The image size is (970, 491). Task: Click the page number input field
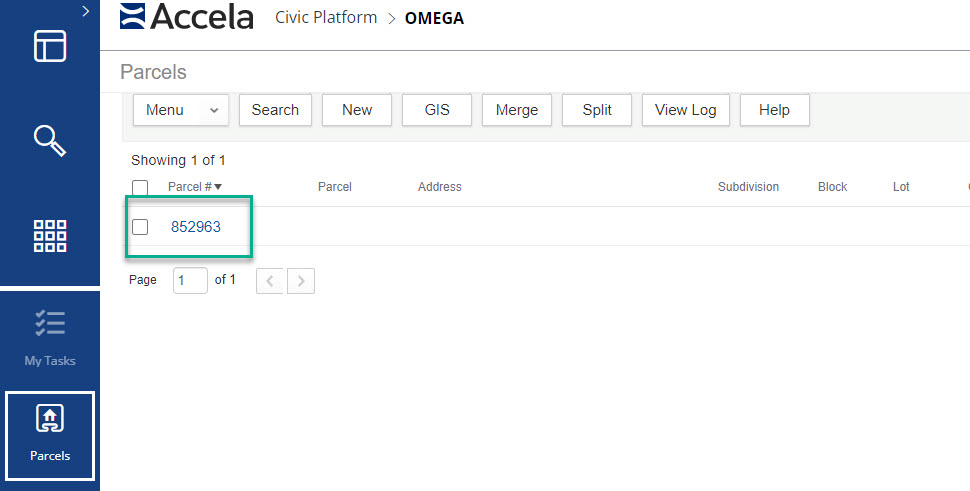190,281
